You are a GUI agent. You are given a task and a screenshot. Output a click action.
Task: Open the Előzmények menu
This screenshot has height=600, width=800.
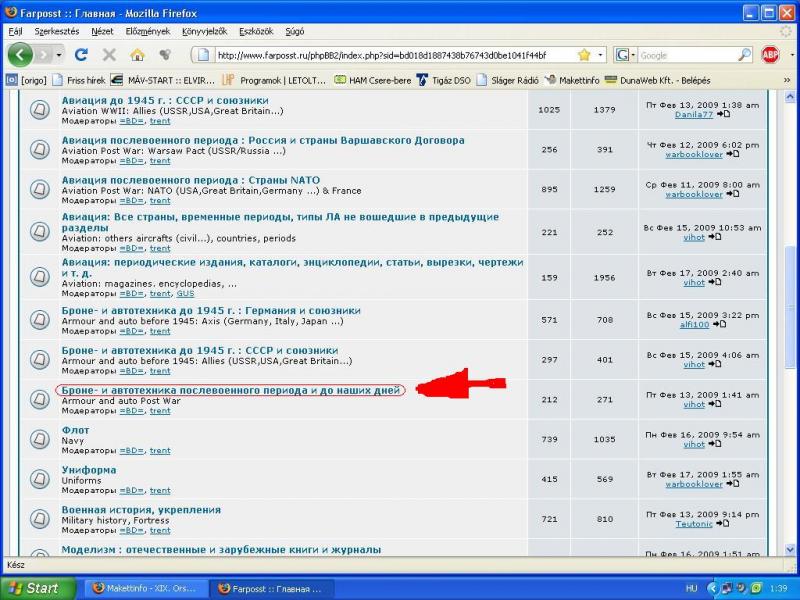pos(147,31)
